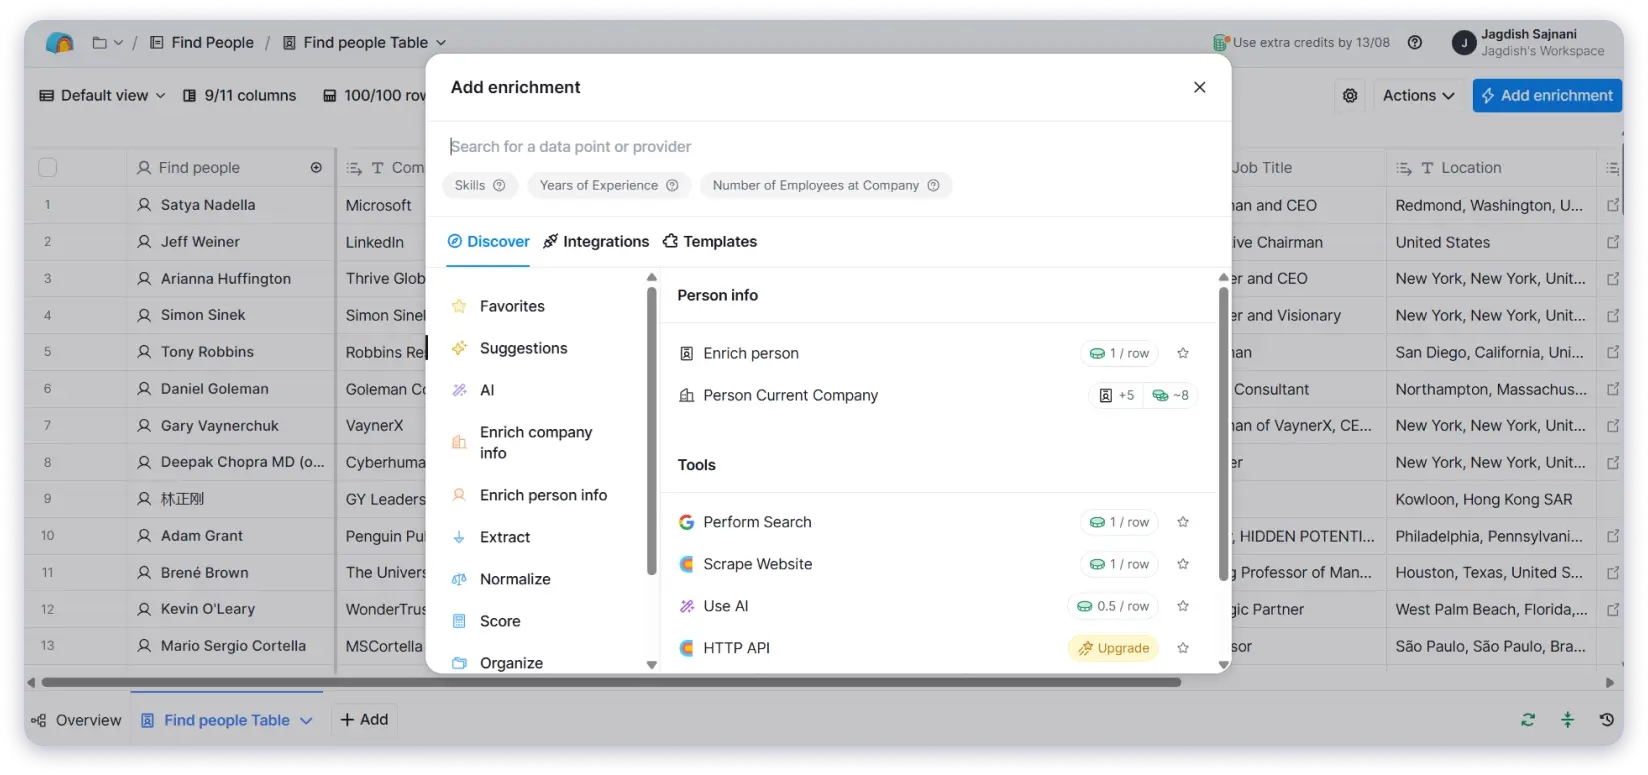Open the Default view dropdown
Screen dimensions: 1648x775
coord(102,96)
